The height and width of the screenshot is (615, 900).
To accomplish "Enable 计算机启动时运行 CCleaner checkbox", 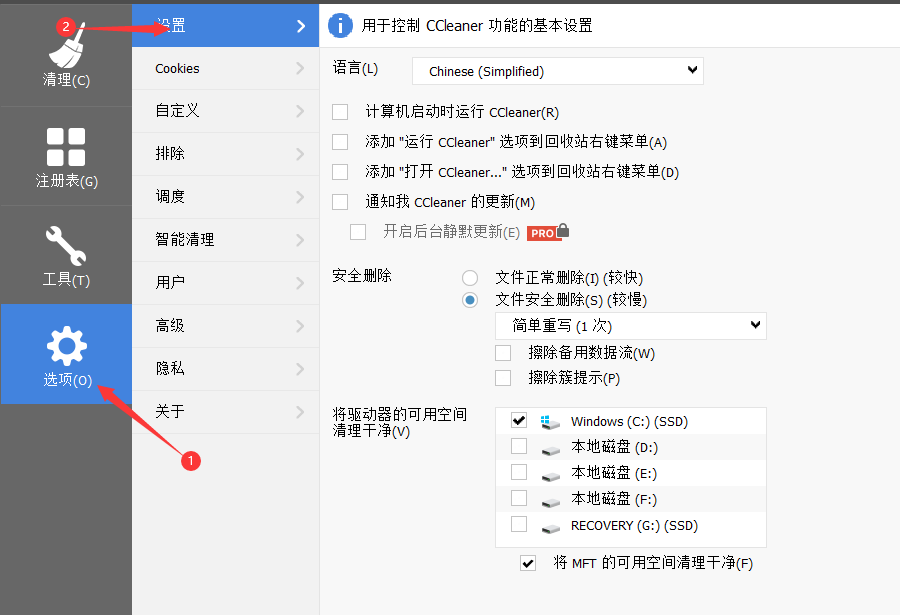I will coord(340,112).
